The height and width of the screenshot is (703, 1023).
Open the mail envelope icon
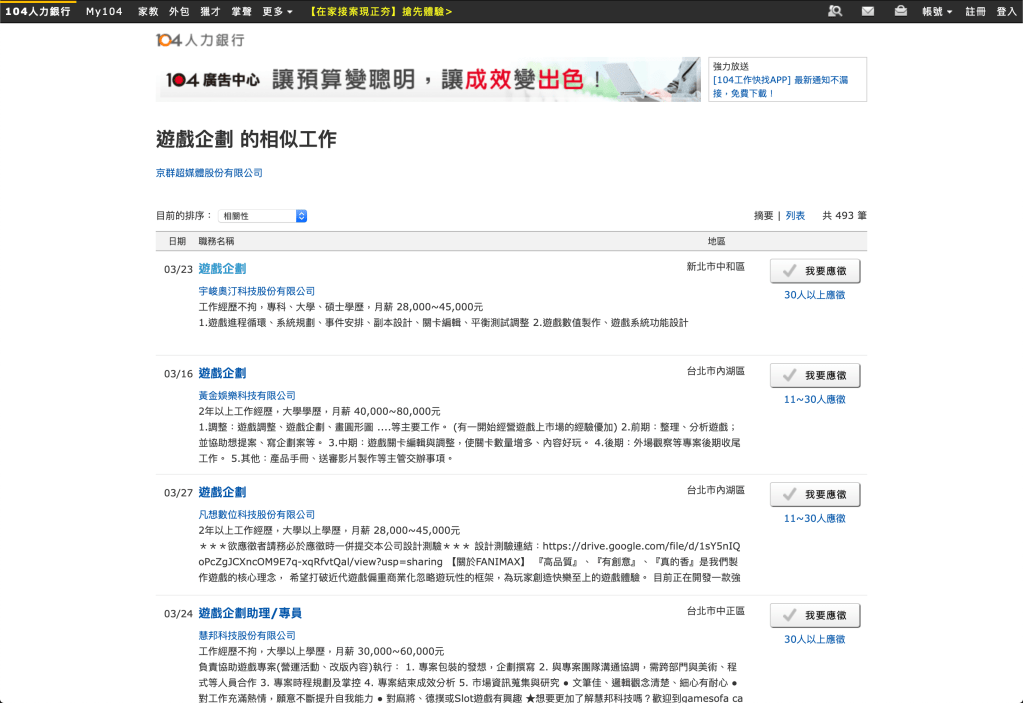click(x=868, y=11)
